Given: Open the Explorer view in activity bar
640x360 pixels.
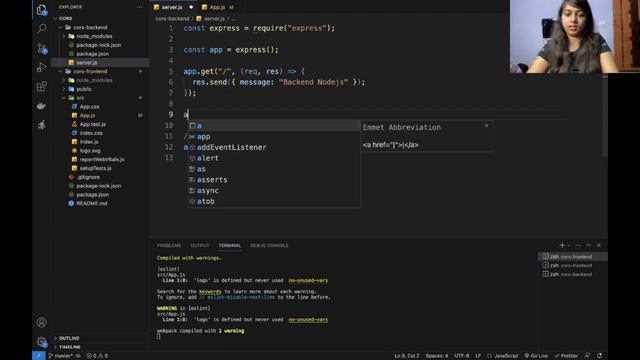Looking at the screenshot, I should point(41,10).
